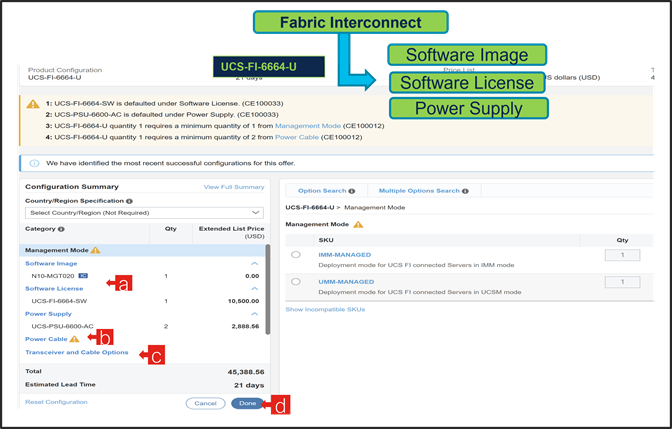Click the info icon on the Multiple Options Search tab
672x429 pixels.
click(x=465, y=191)
